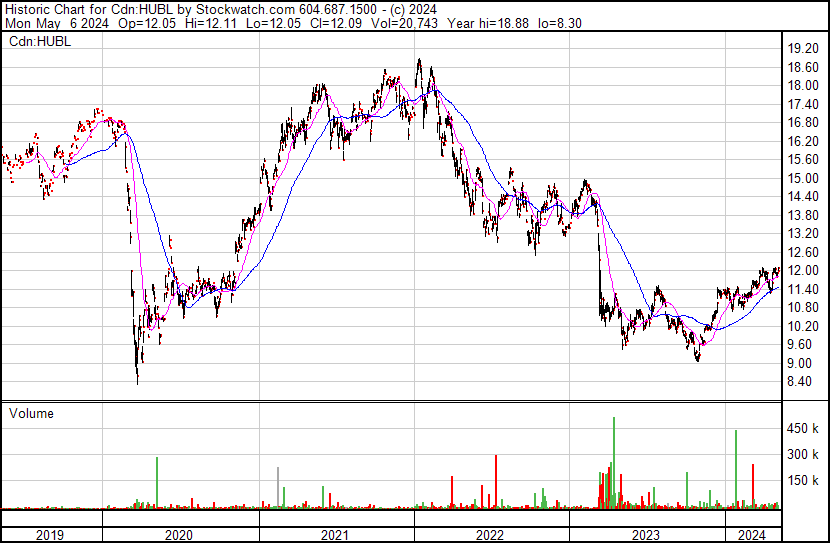The width and height of the screenshot is (830, 543).
Task: Select the 2024 year label on the time axis
Action: tap(752, 535)
